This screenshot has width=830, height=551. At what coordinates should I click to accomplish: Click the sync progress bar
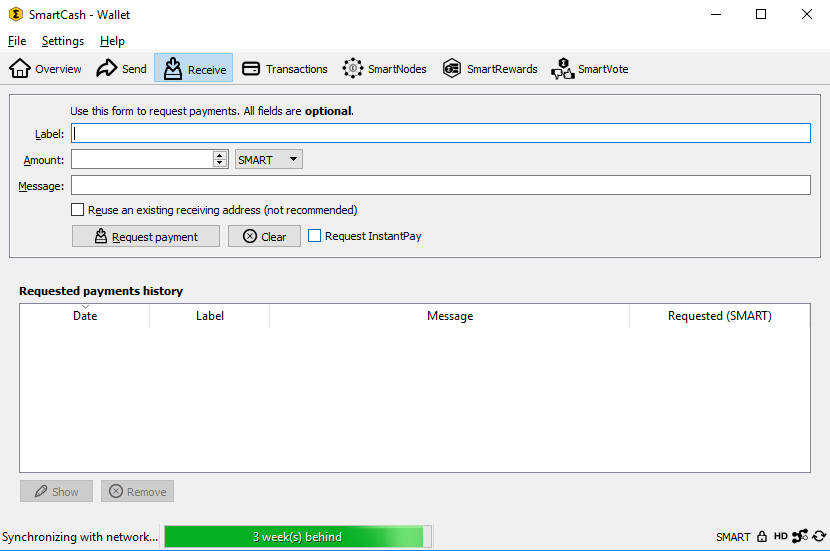pos(298,537)
